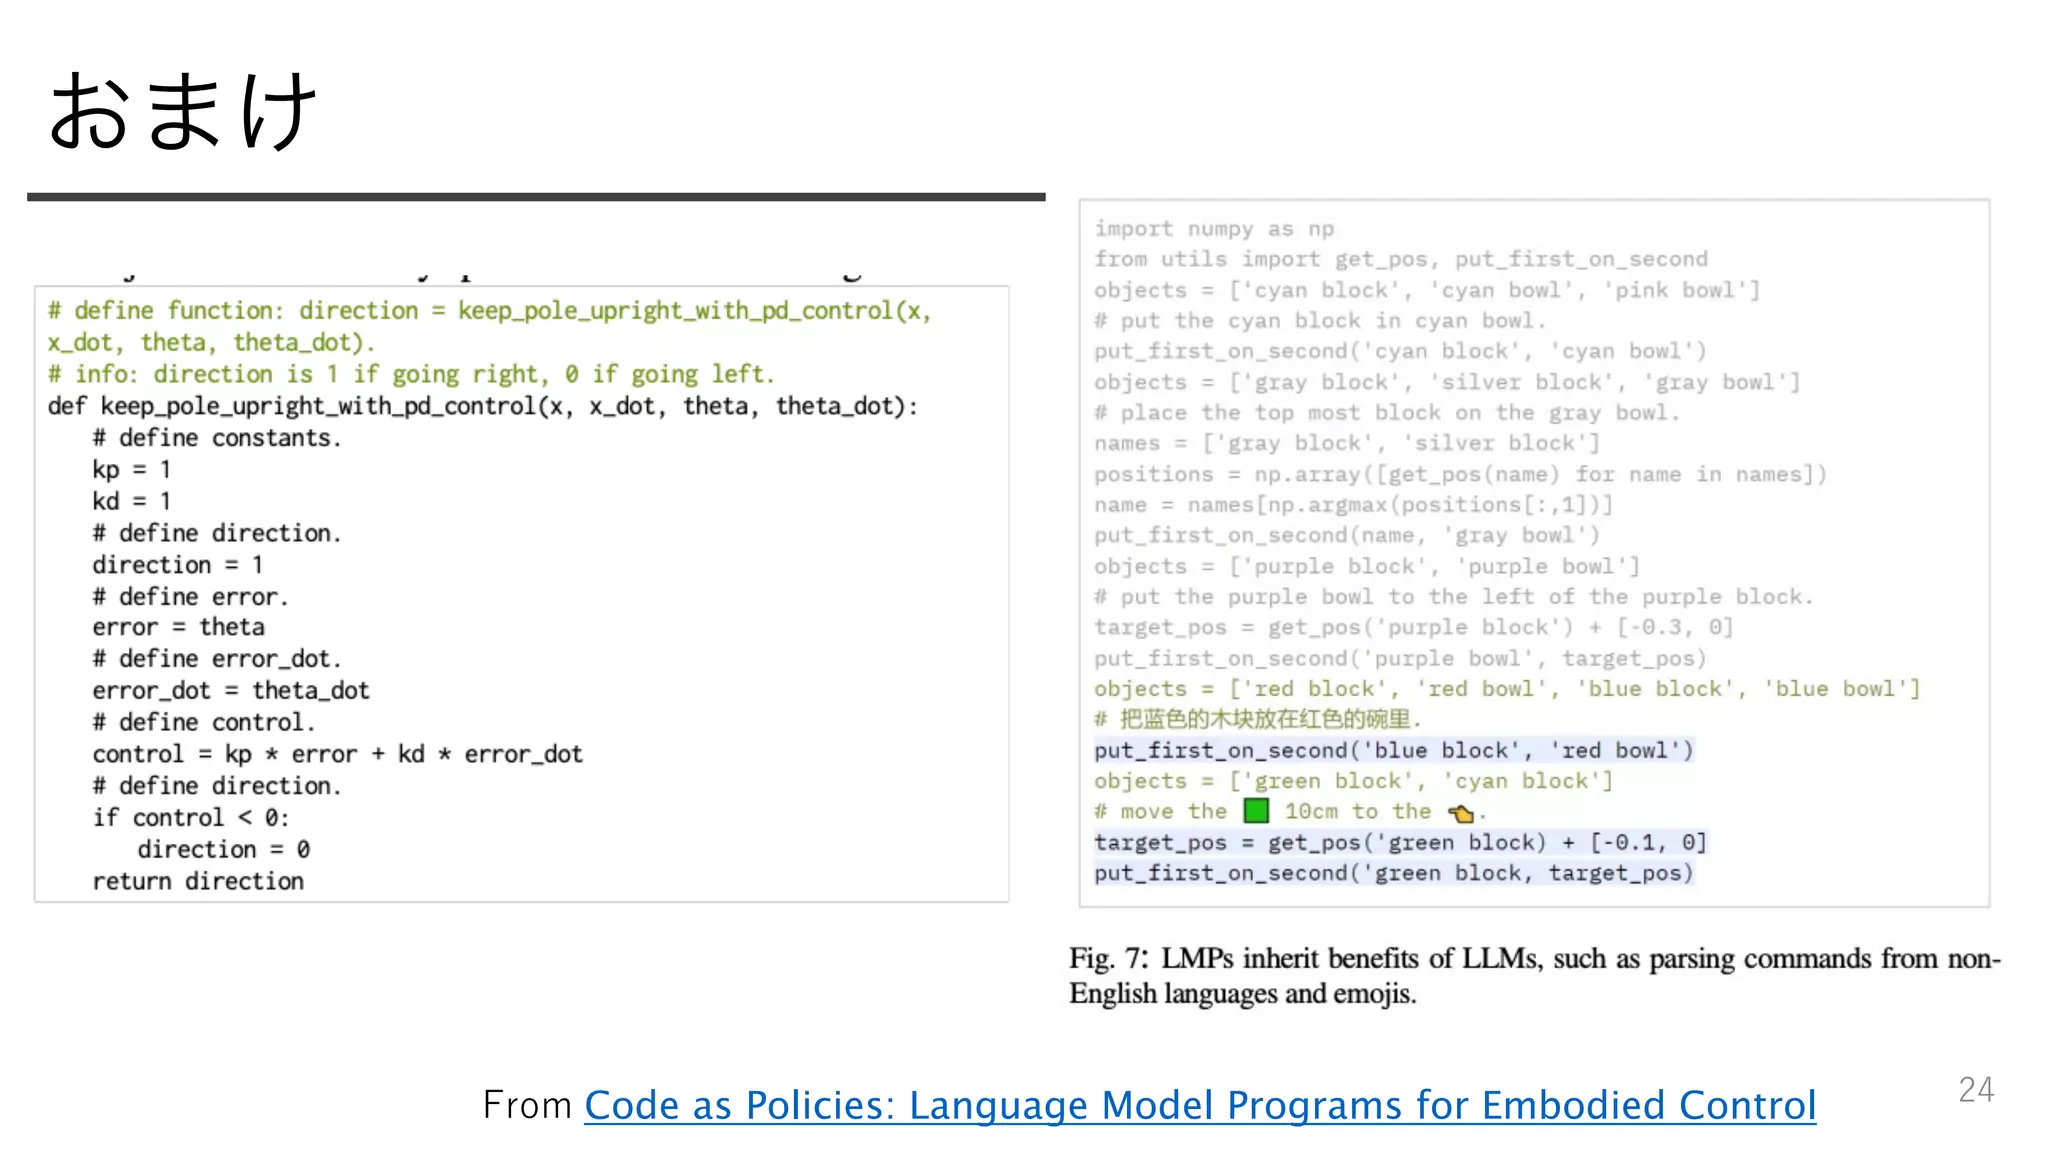This screenshot has width=2048, height=1152.
Task: Click the 'from utils import get_pos' line
Action: (1401, 259)
